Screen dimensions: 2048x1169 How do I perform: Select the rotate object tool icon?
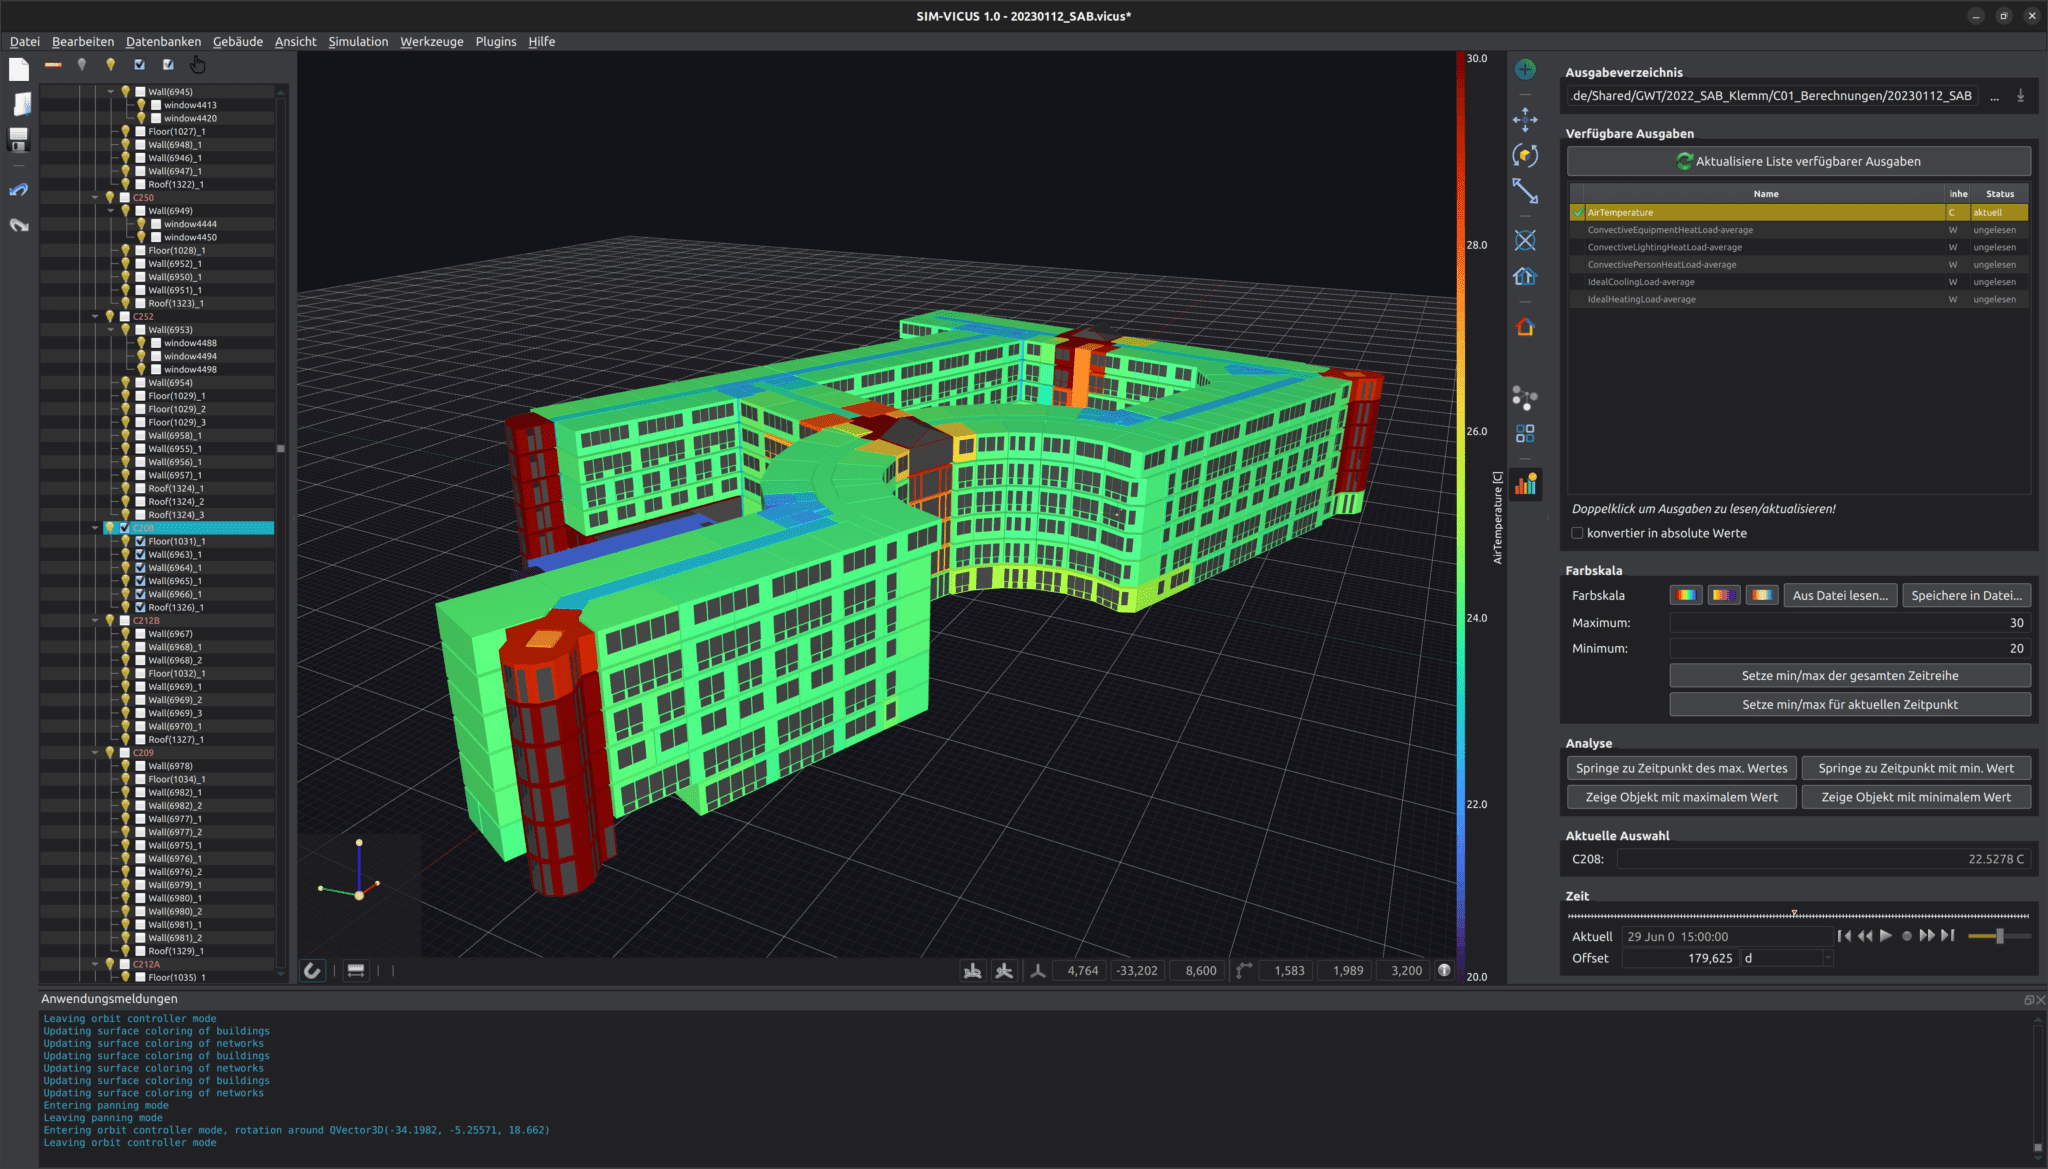[1525, 155]
